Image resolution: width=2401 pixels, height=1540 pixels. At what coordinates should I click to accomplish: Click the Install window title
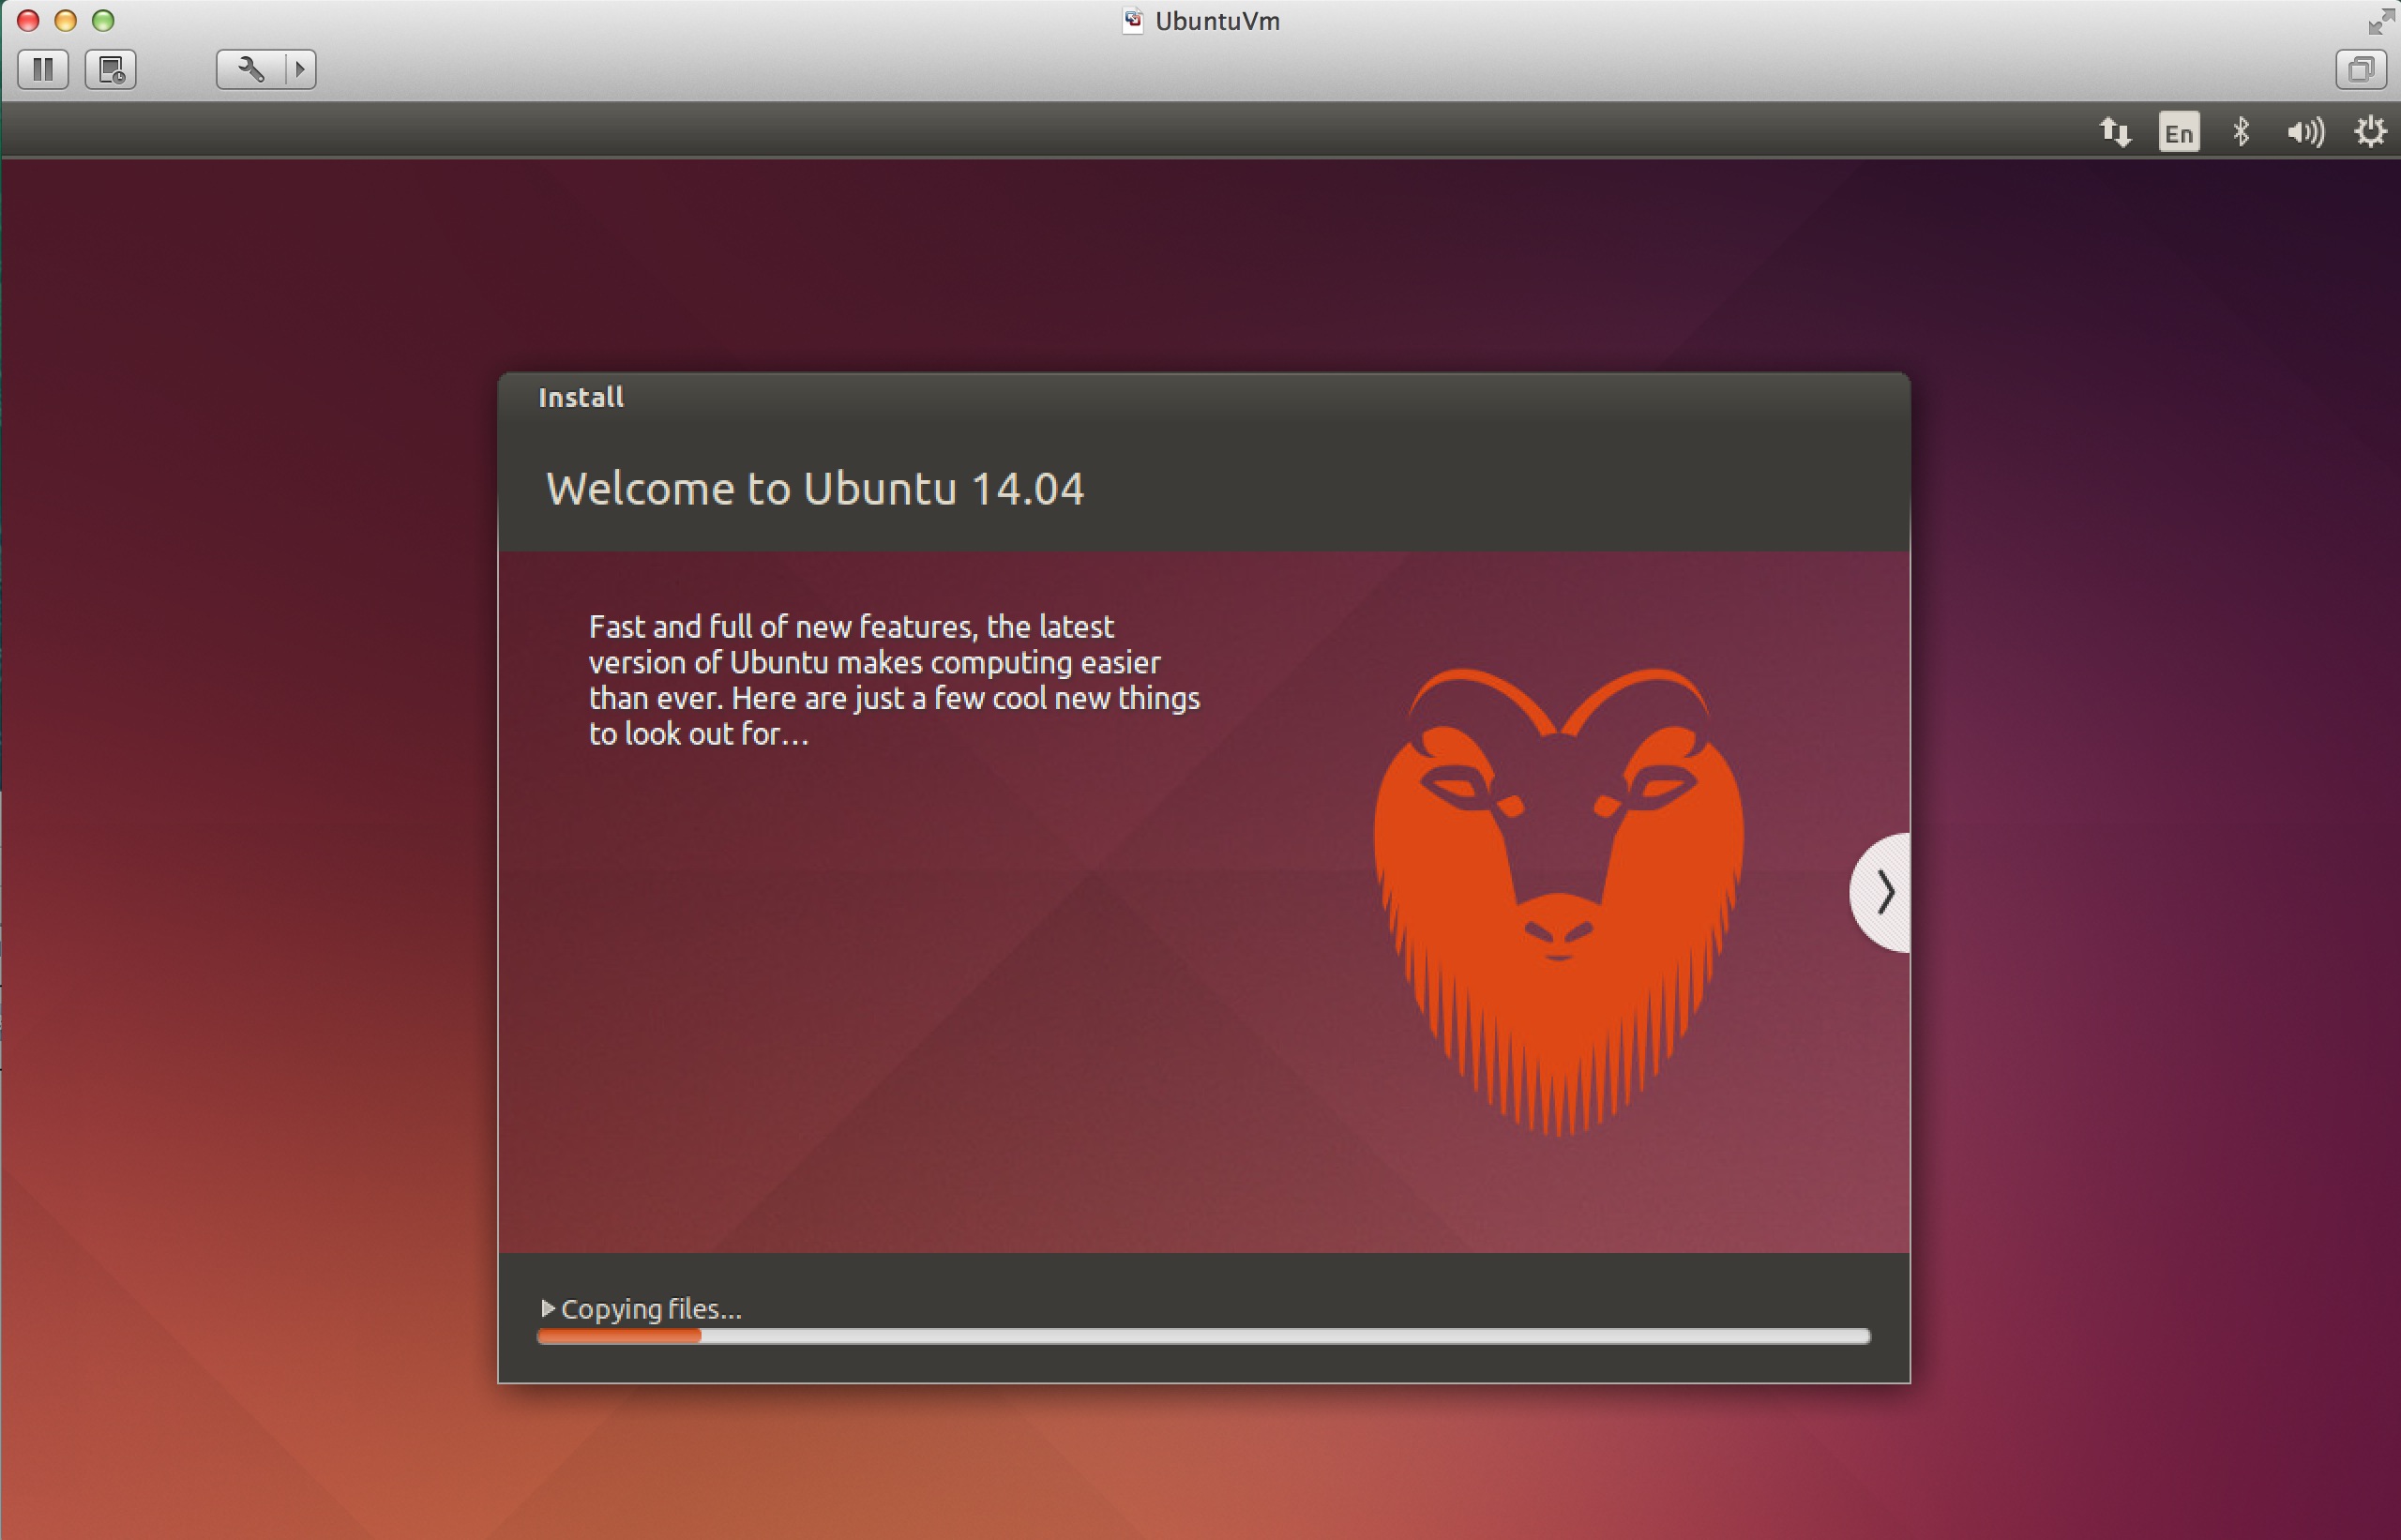point(580,397)
